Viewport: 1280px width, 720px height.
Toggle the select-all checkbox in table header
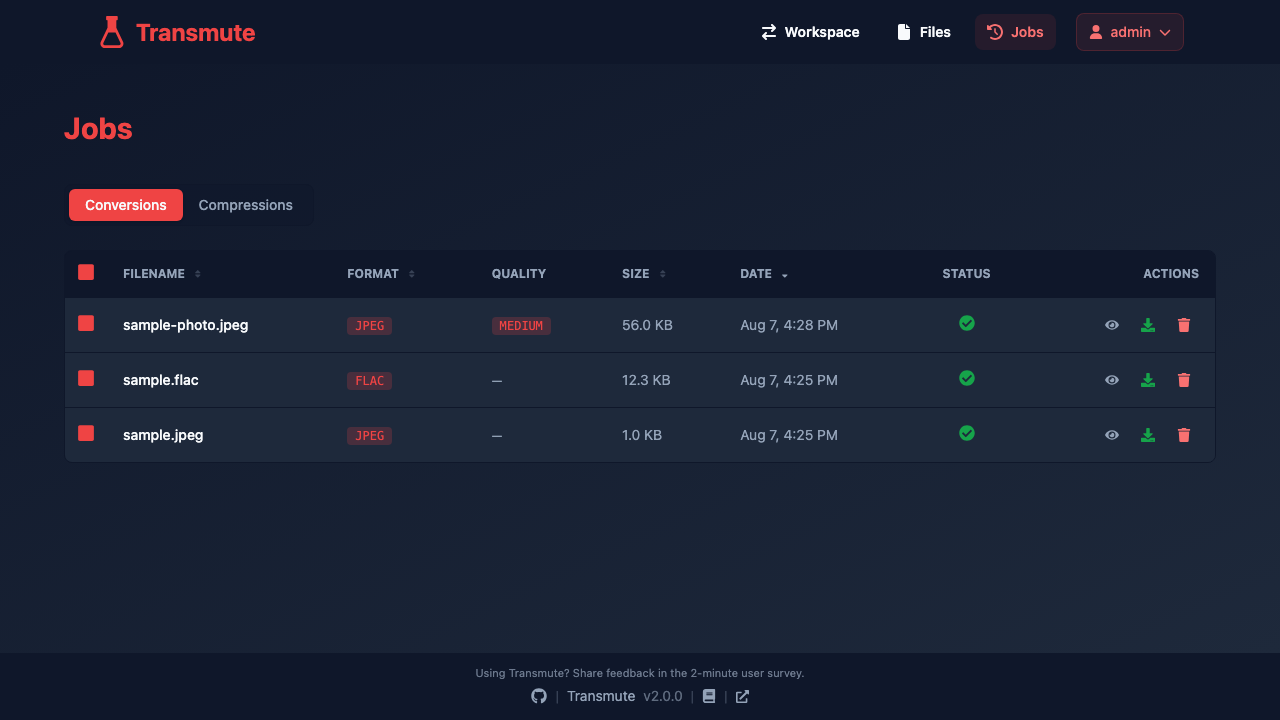pos(86,272)
